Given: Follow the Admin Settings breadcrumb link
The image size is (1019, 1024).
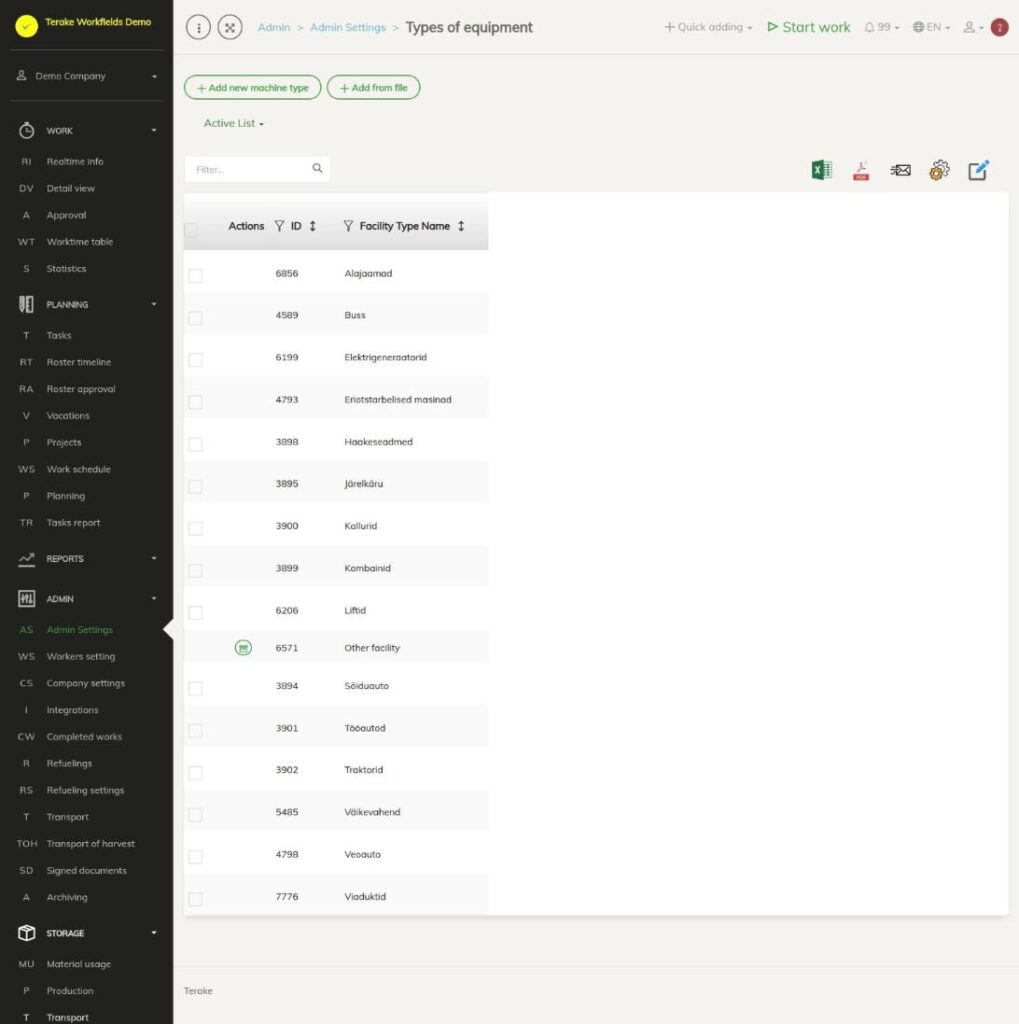Looking at the screenshot, I should (x=348, y=27).
